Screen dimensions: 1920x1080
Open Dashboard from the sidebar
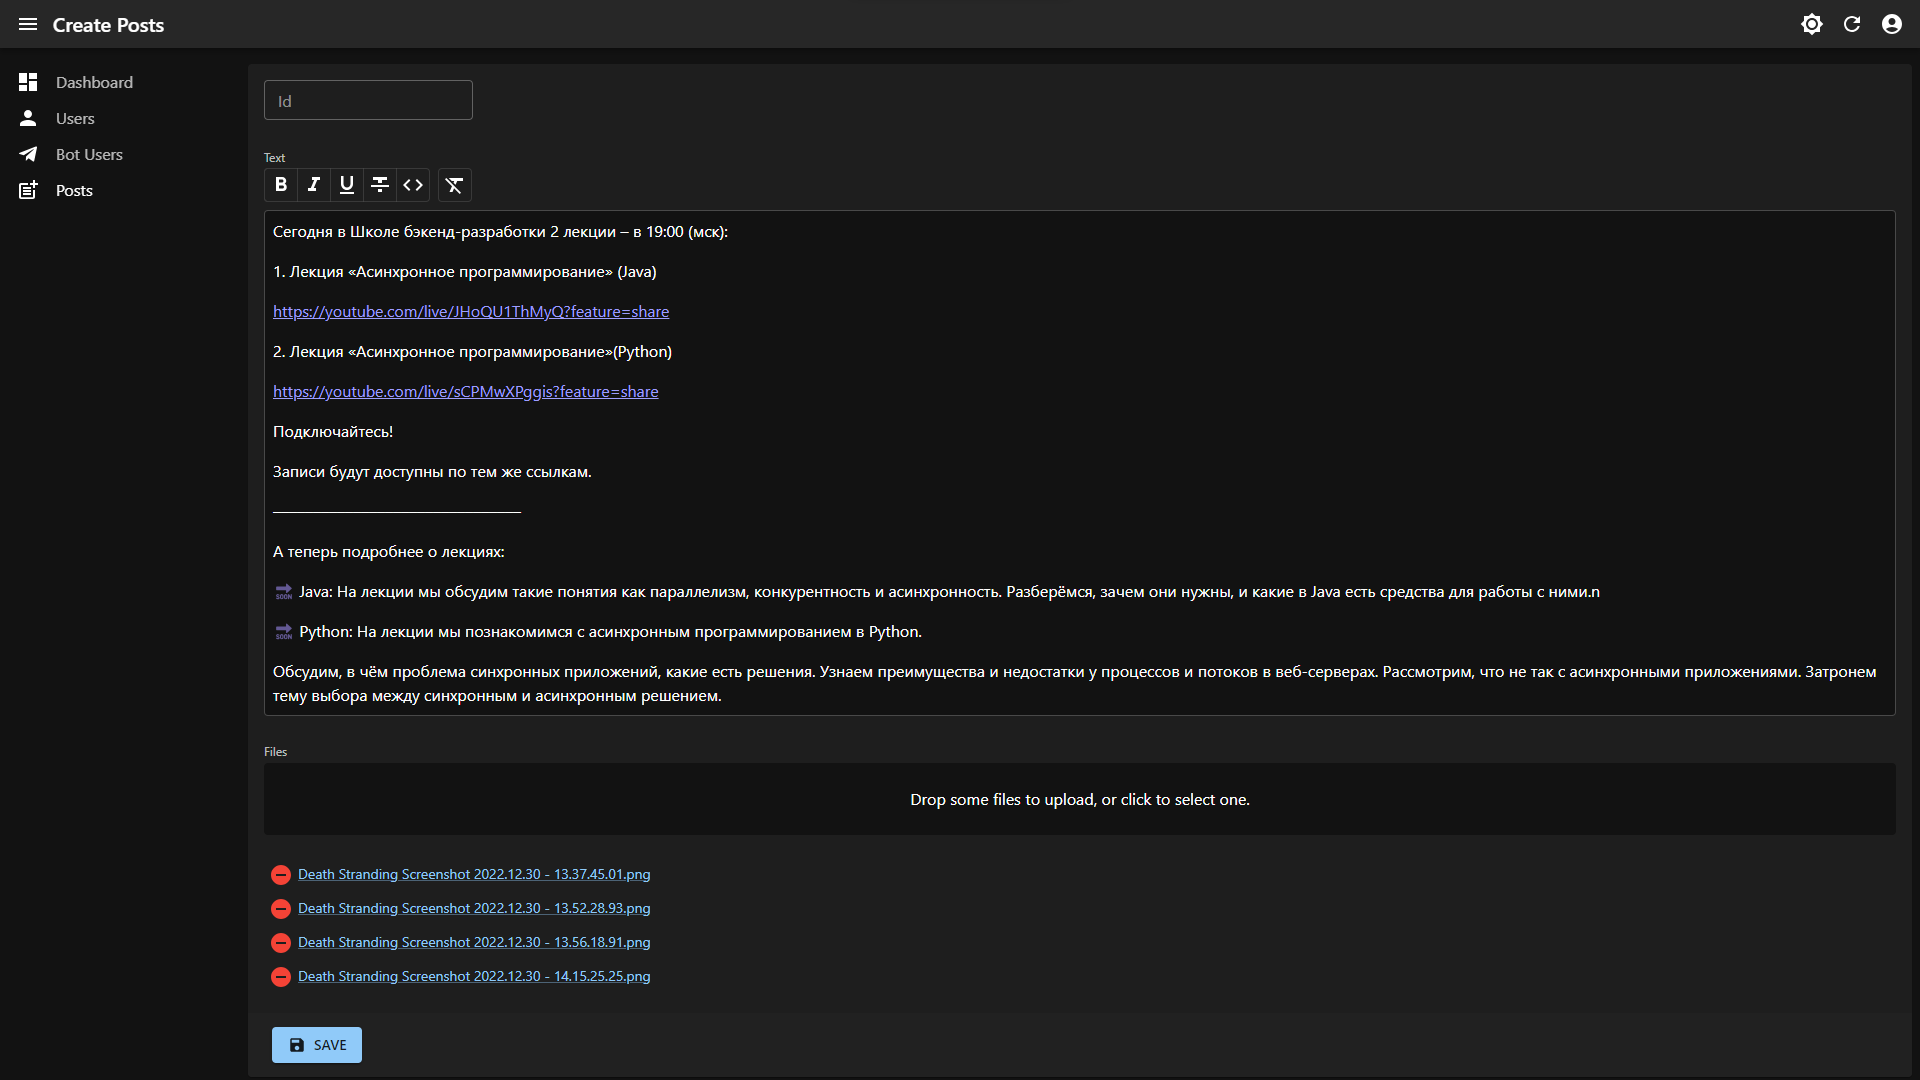point(94,82)
